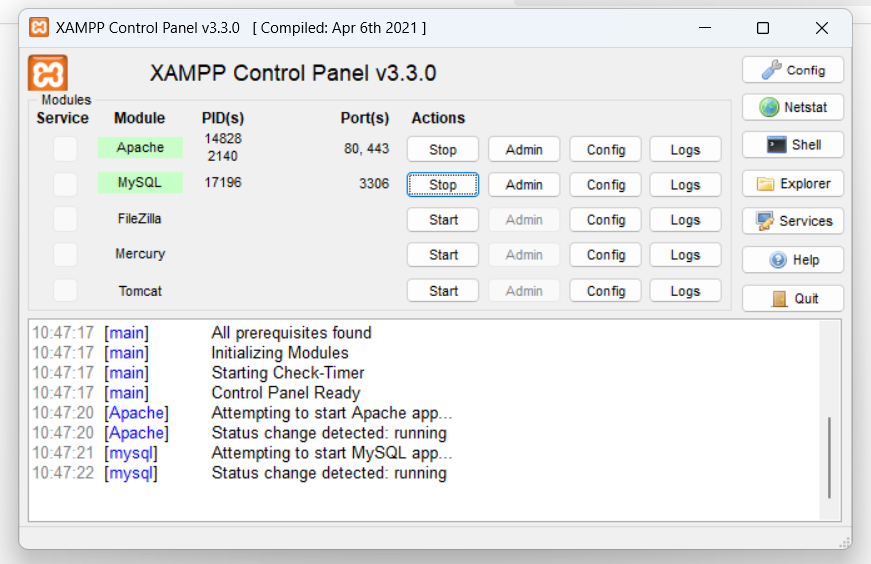The height and width of the screenshot is (564, 871).
Task: Start the FileZilla module
Action: [x=443, y=219]
